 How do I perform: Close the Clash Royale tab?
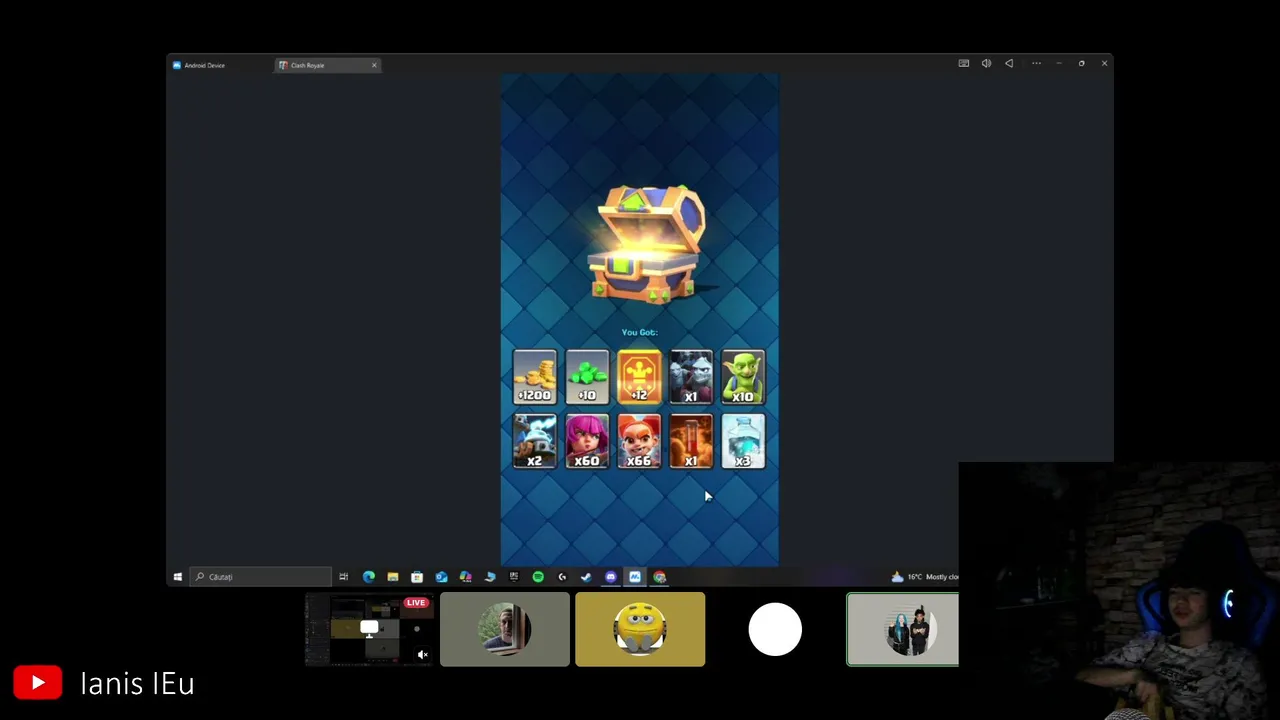pos(374,65)
